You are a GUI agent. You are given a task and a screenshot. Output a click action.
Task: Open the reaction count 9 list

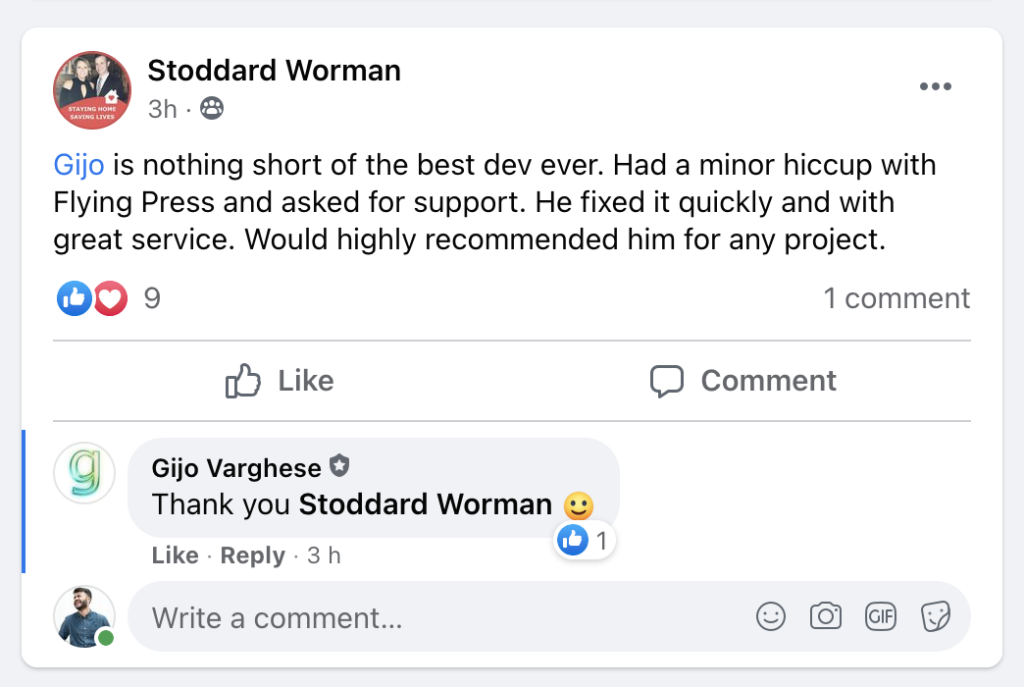pyautogui.click(x=152, y=298)
